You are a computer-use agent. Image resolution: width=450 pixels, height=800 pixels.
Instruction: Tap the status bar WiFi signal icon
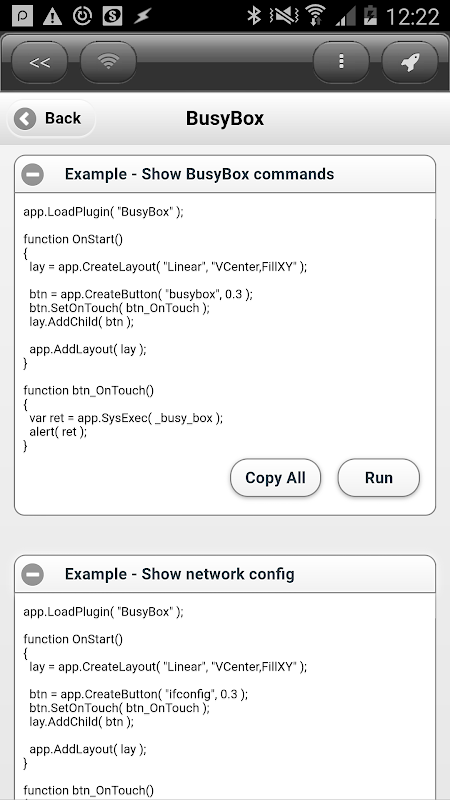point(316,16)
